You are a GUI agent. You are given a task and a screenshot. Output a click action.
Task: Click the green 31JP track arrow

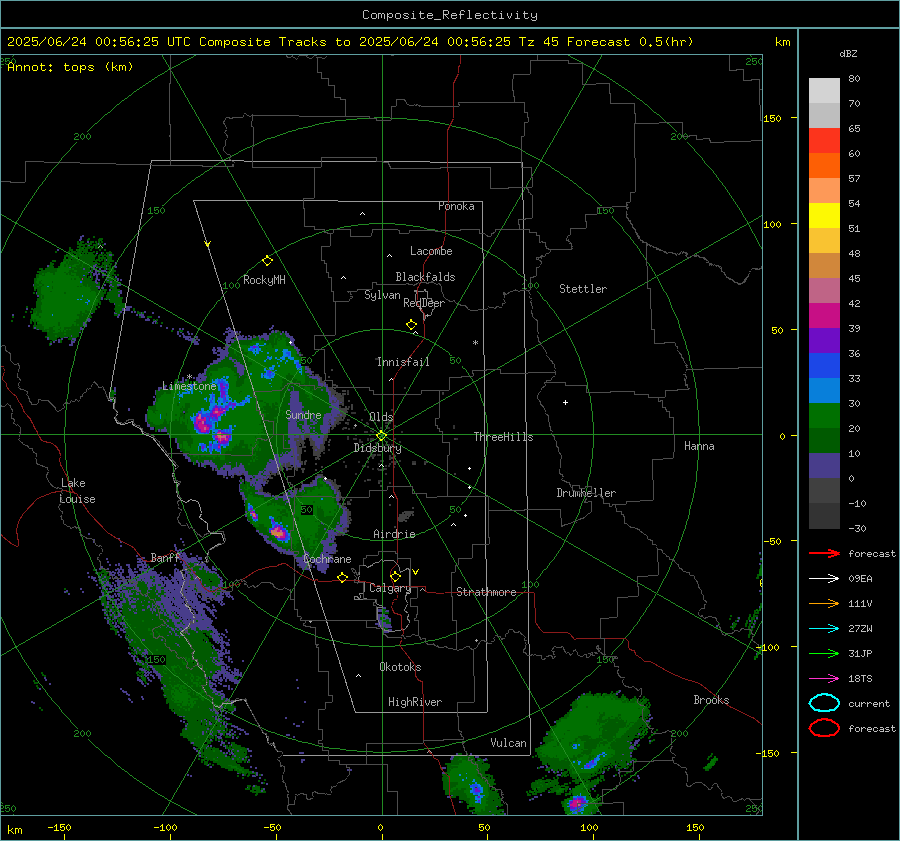824,653
